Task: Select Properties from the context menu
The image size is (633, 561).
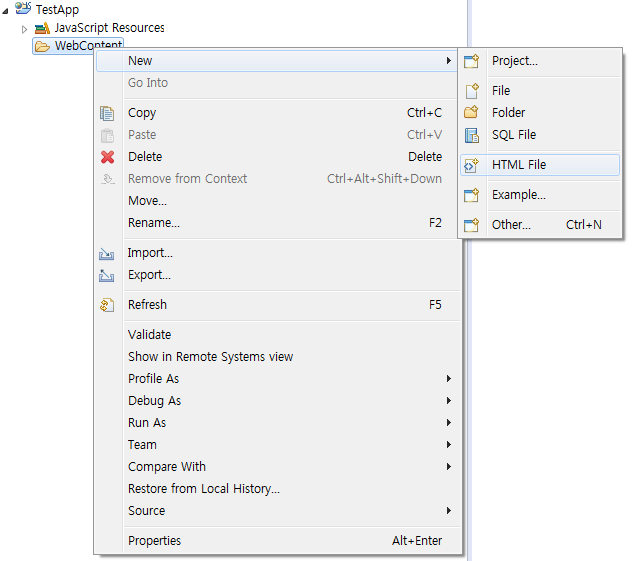Action: (x=155, y=541)
